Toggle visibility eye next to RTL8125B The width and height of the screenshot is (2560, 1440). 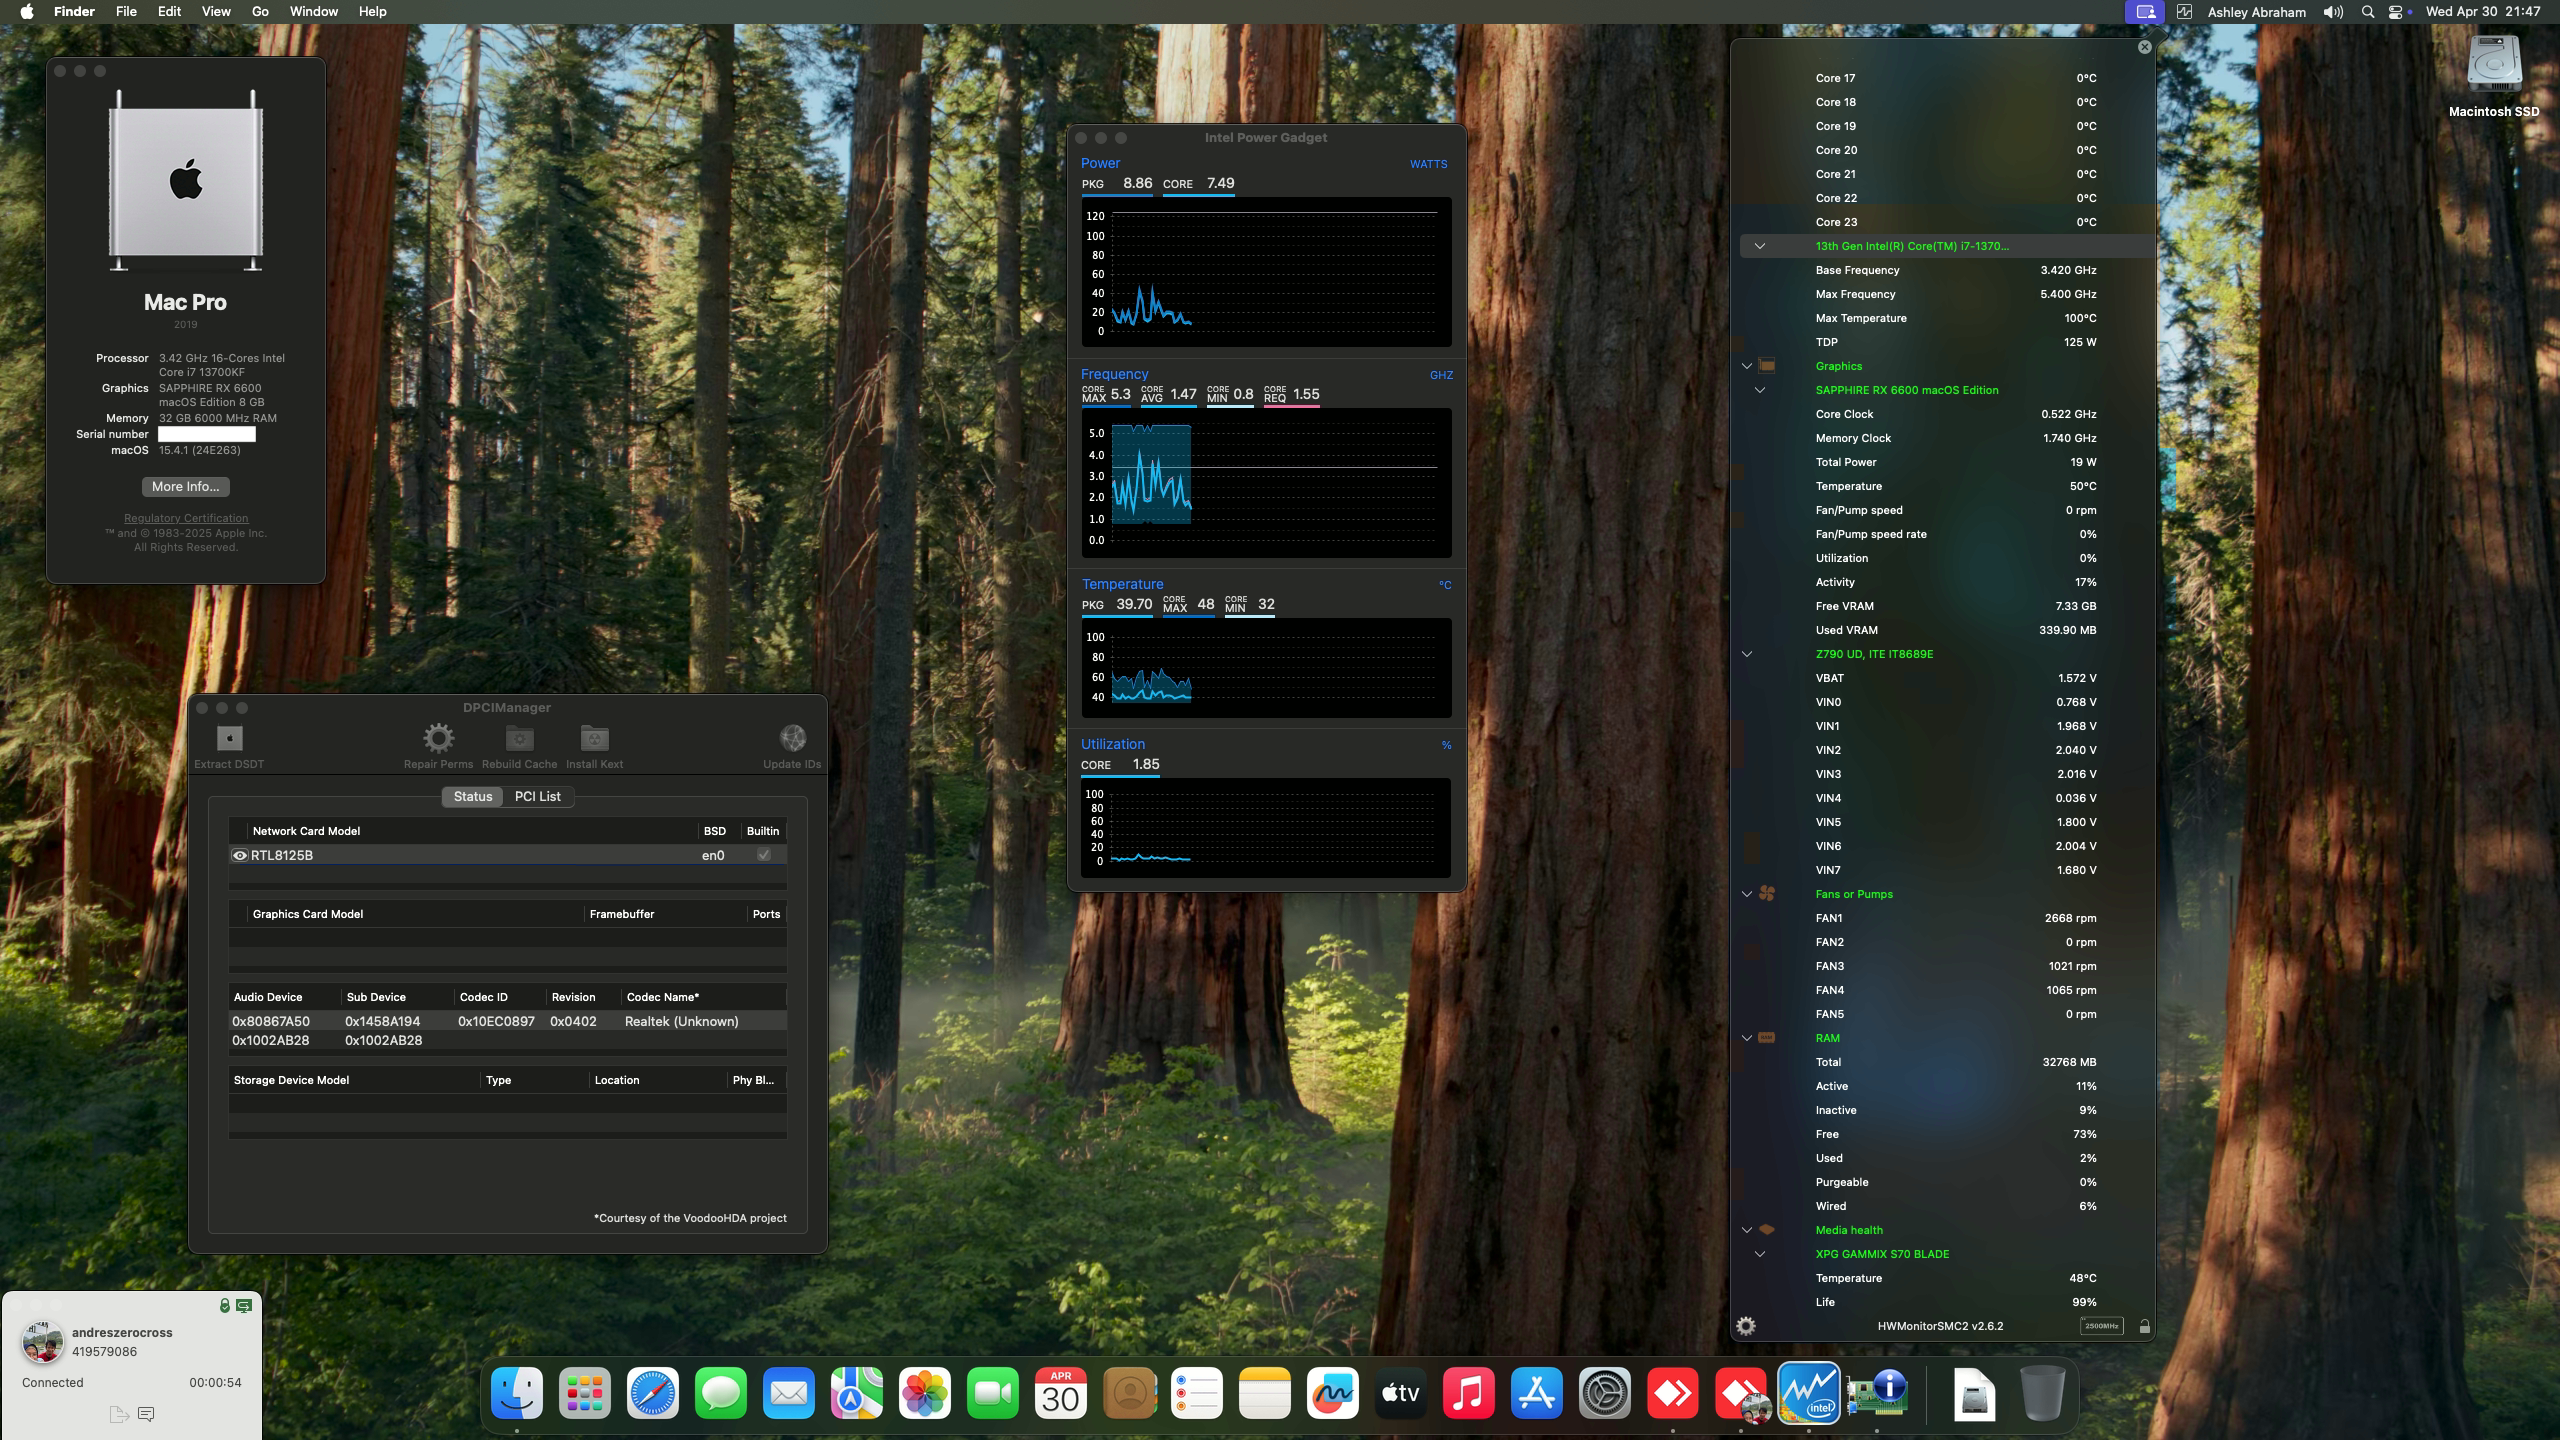240,855
